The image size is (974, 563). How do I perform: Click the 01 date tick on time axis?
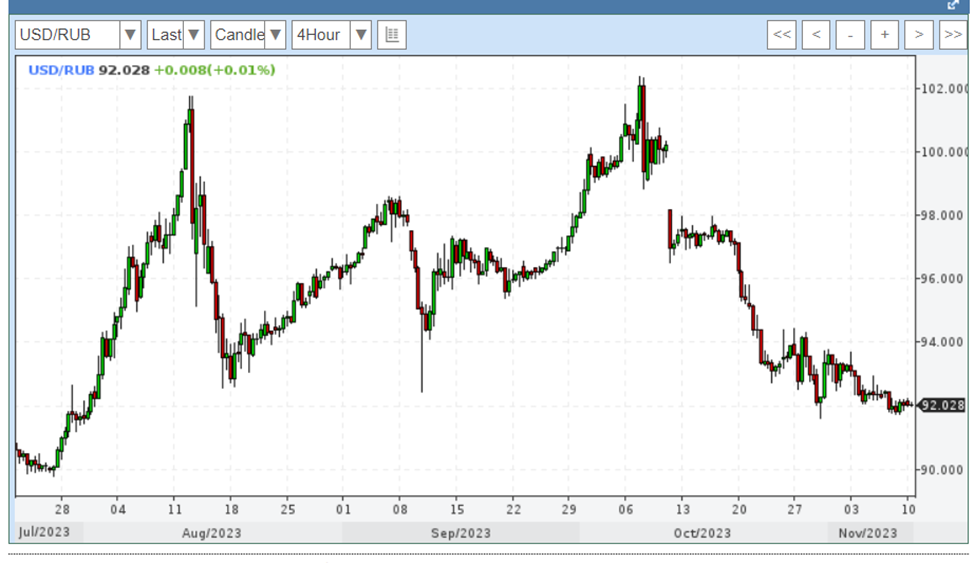click(344, 510)
